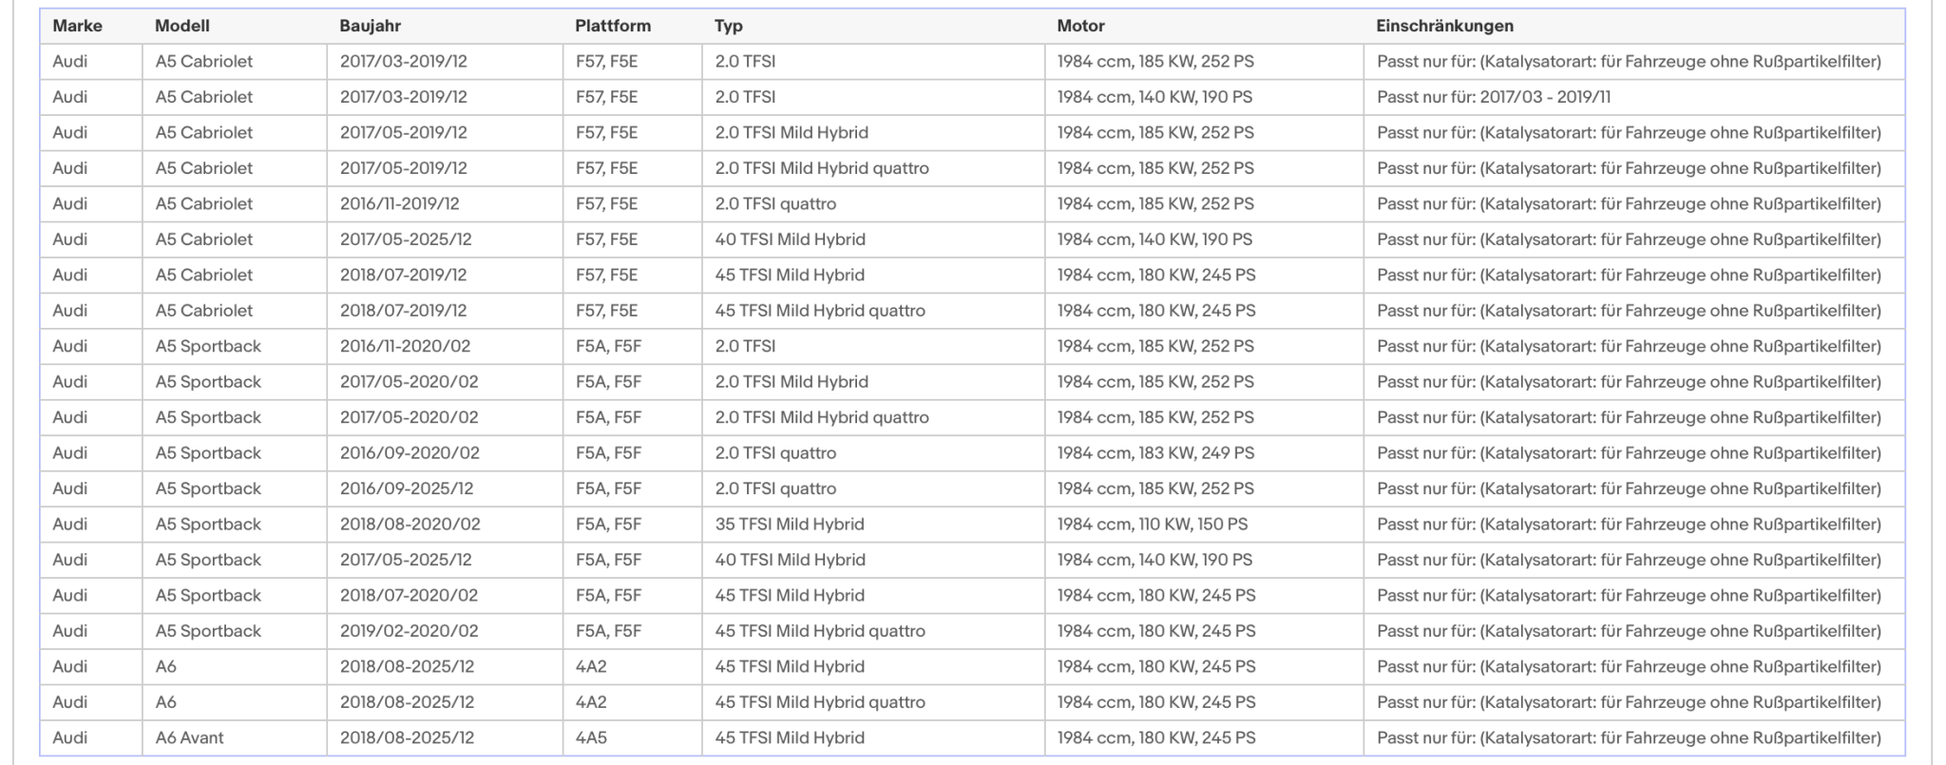
Task: Click the 110 KW, 150 PS motor cell
Action: click(x=1152, y=524)
